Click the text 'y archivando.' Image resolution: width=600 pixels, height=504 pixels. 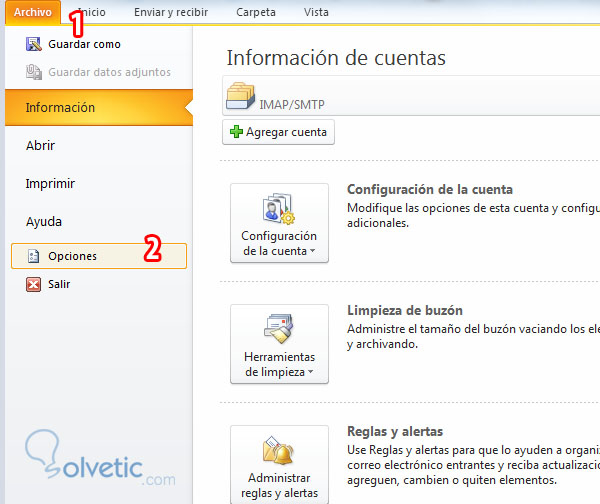tap(382, 344)
